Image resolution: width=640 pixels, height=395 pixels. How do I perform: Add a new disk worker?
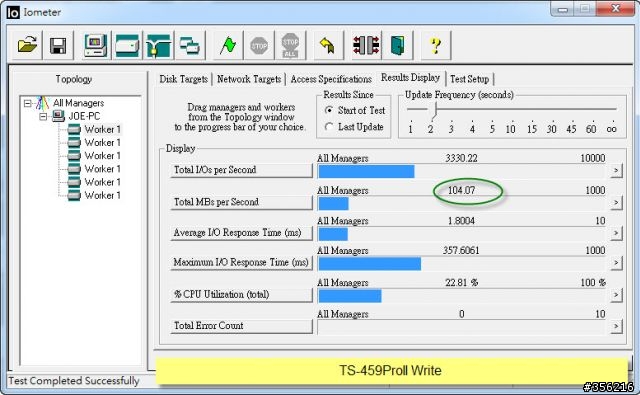[x=127, y=45]
